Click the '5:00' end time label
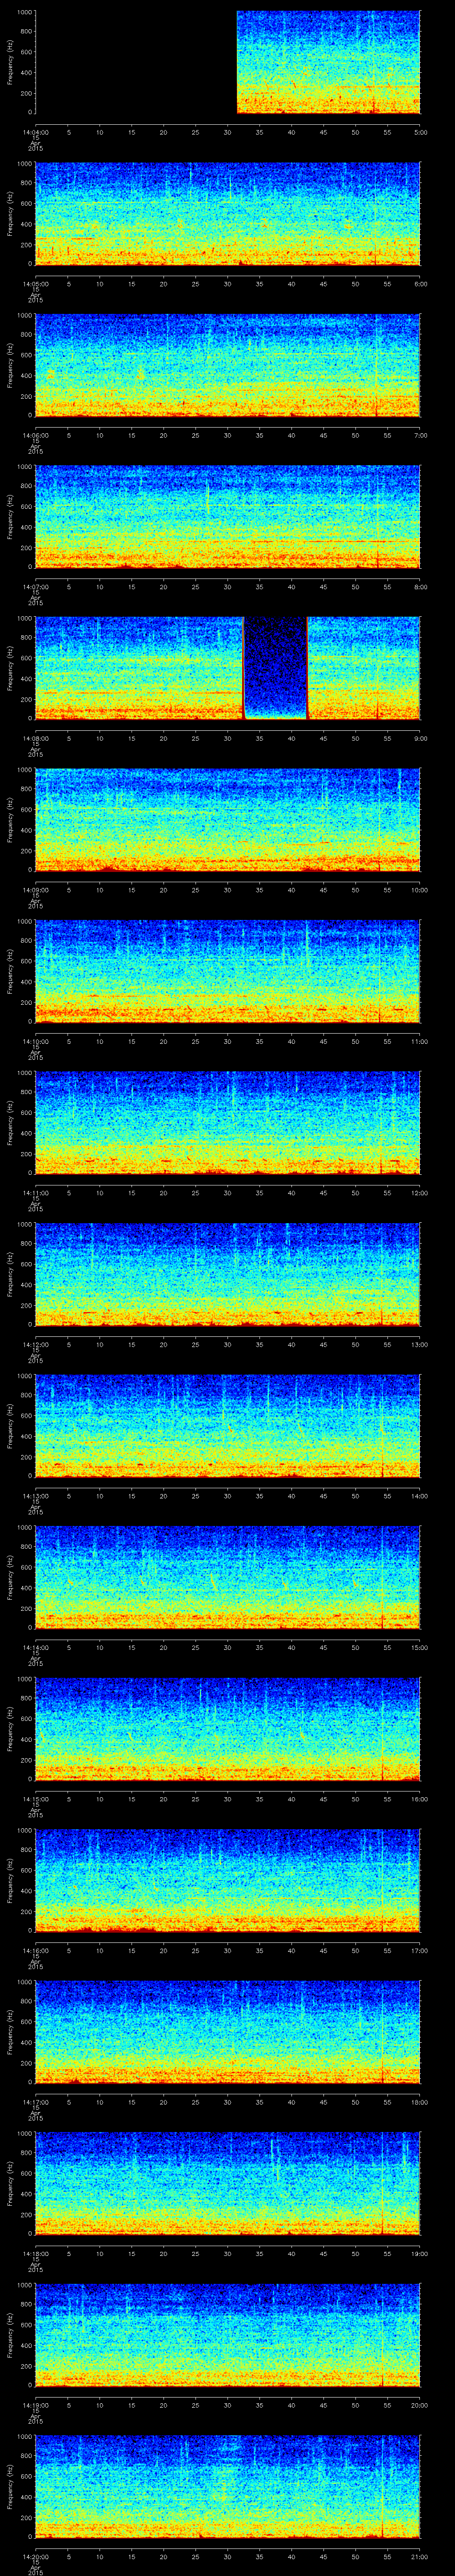This screenshot has height=2576, width=455. tap(420, 132)
